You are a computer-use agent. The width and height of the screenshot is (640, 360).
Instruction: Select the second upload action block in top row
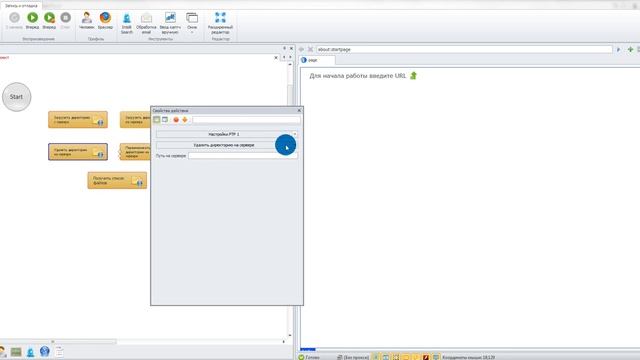135,120
